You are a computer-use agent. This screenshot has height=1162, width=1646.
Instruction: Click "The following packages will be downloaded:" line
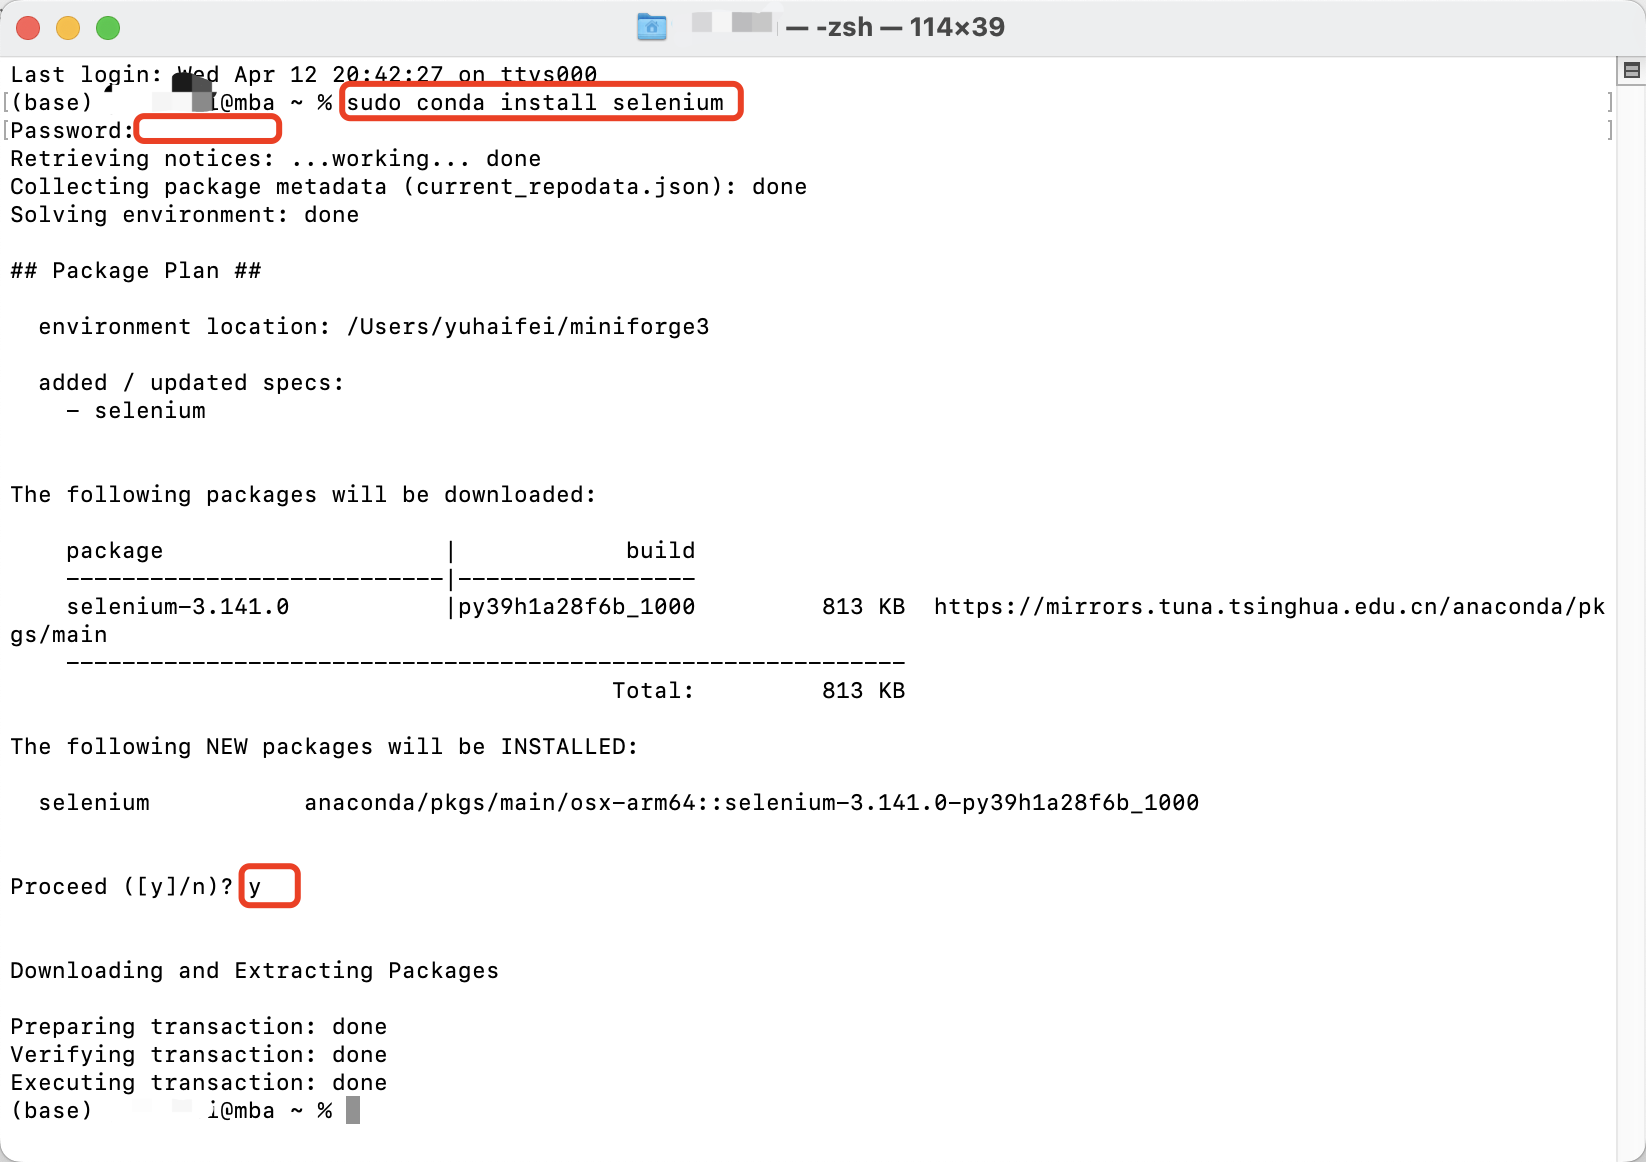click(303, 494)
